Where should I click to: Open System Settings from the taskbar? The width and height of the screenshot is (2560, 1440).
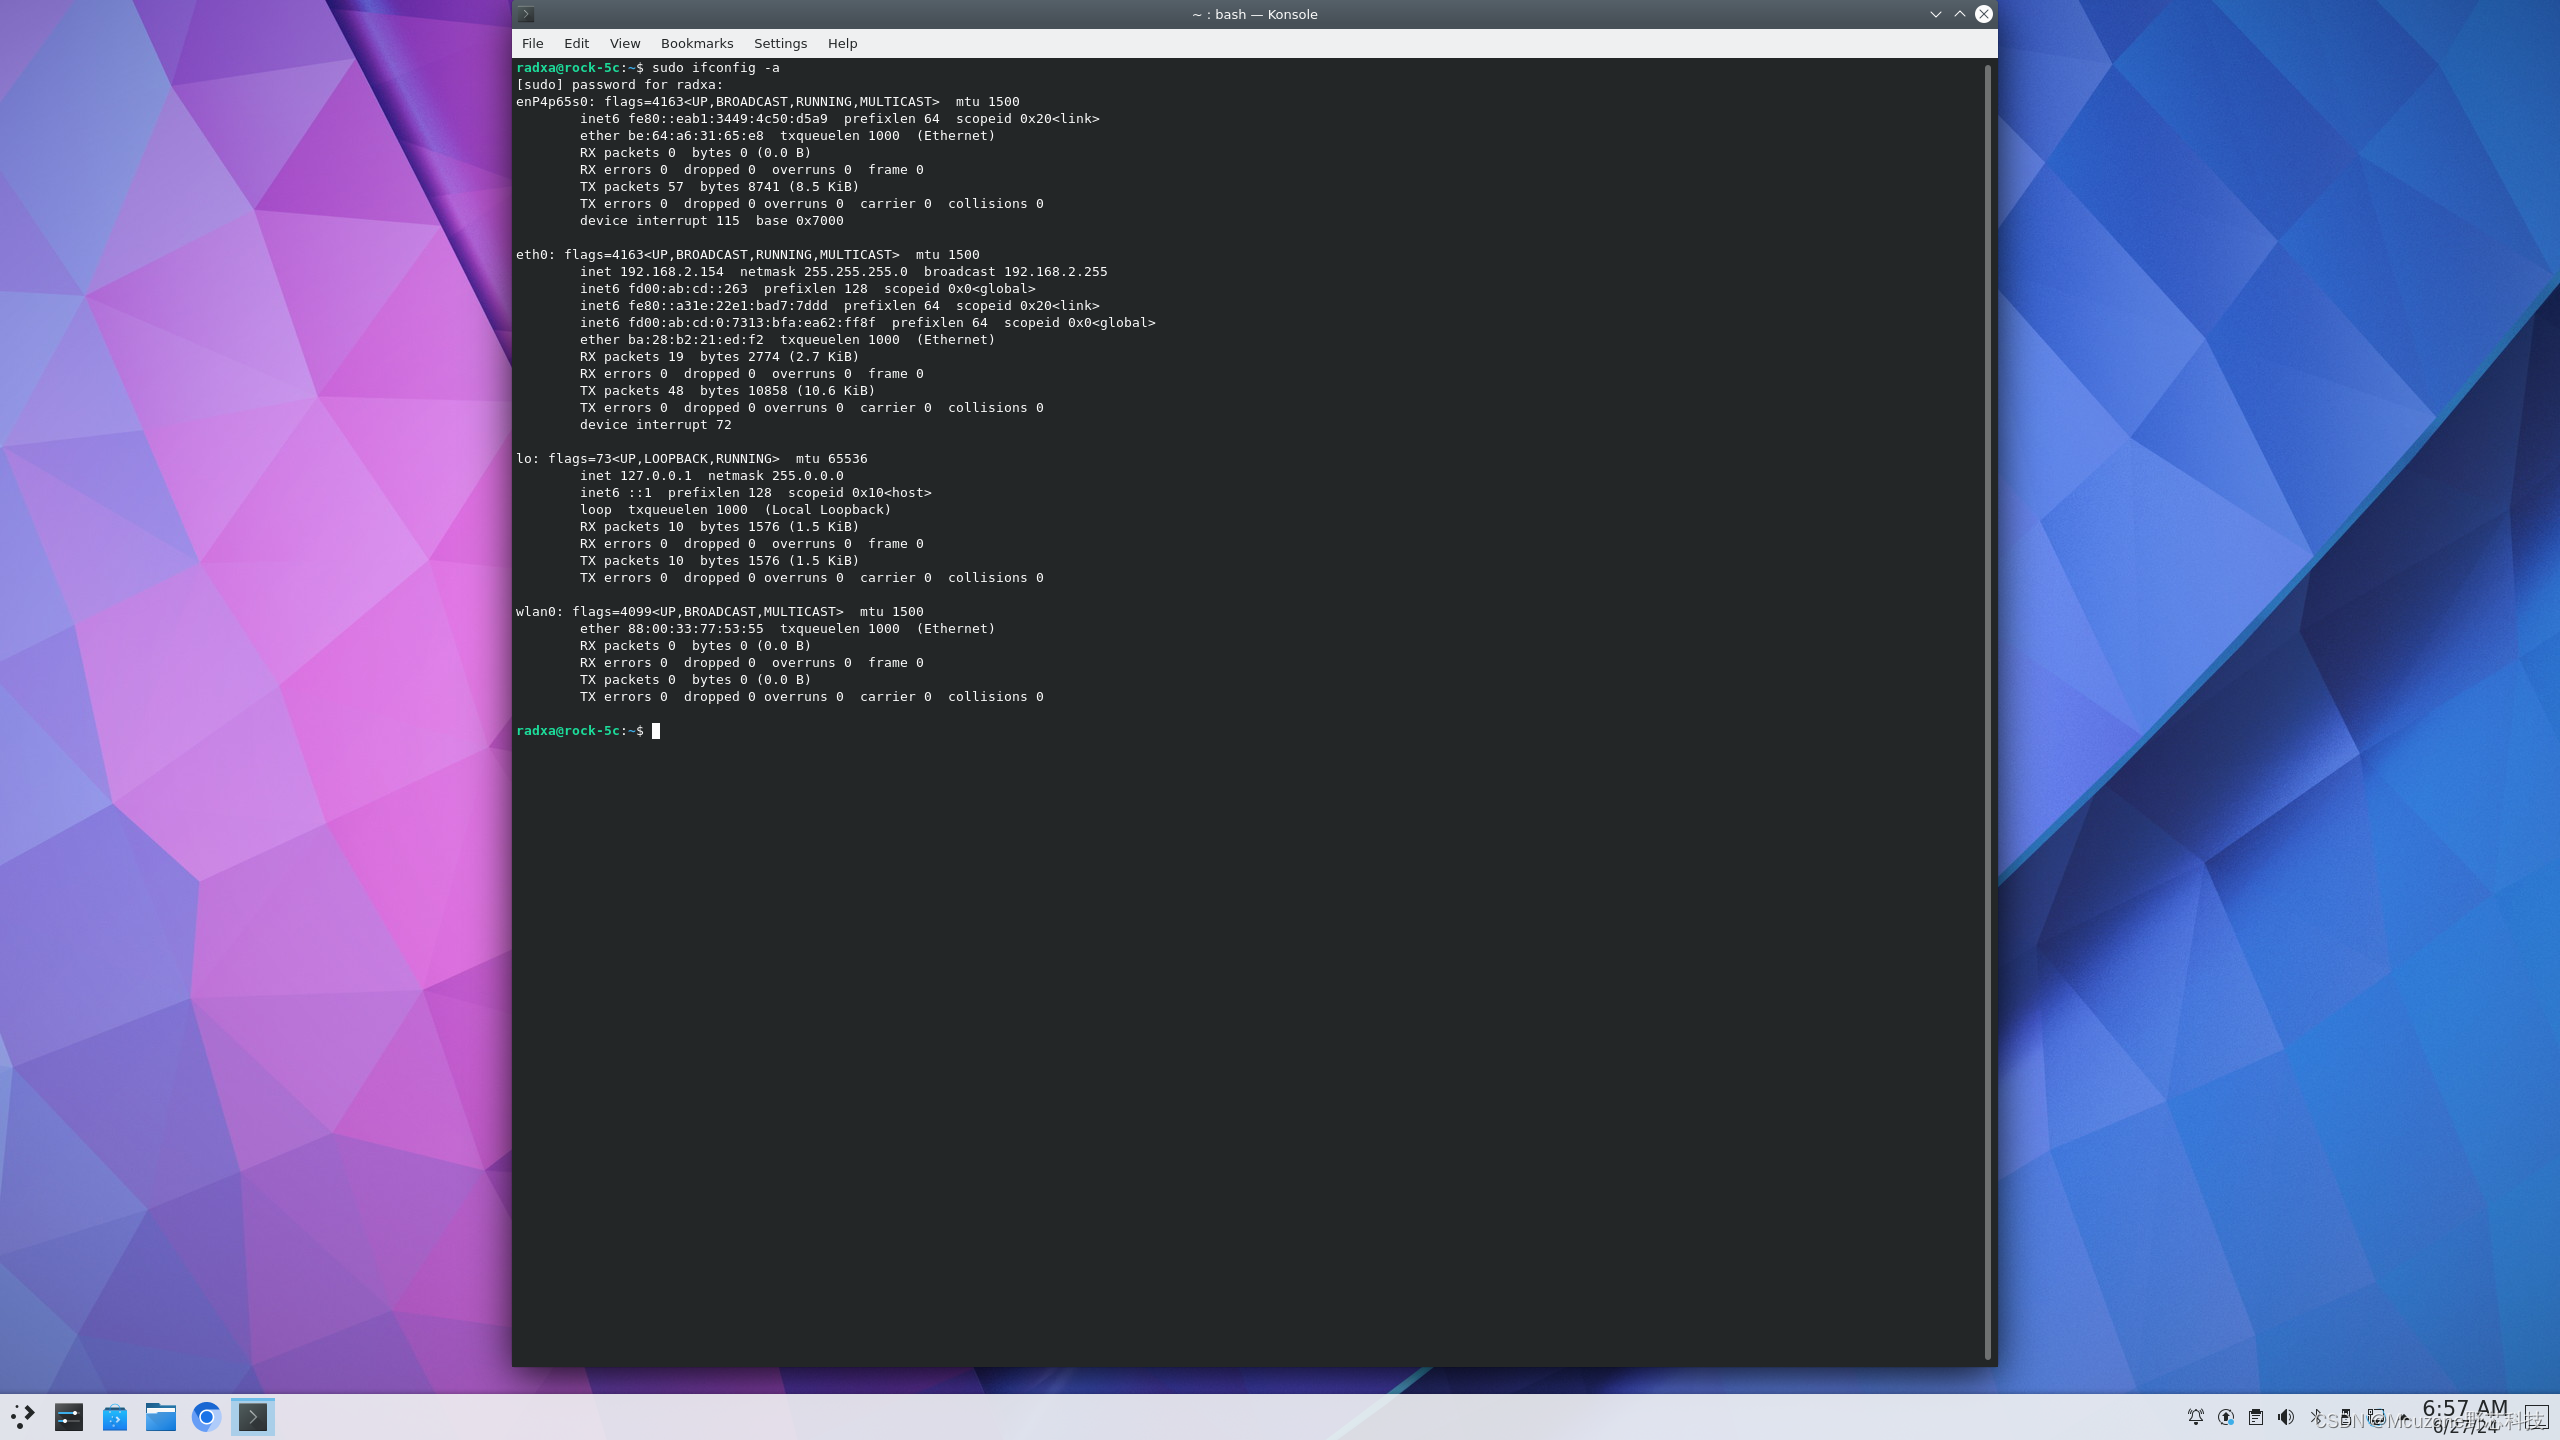click(x=68, y=1417)
